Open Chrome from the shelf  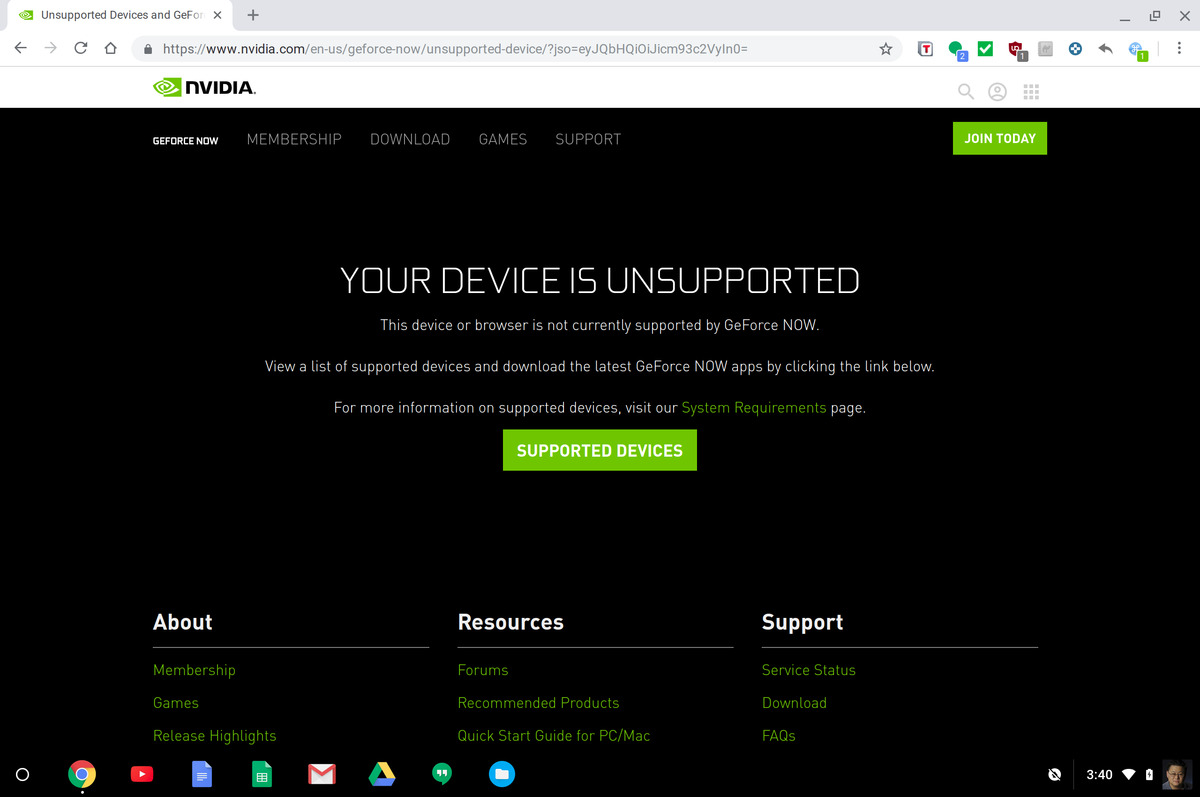82,774
